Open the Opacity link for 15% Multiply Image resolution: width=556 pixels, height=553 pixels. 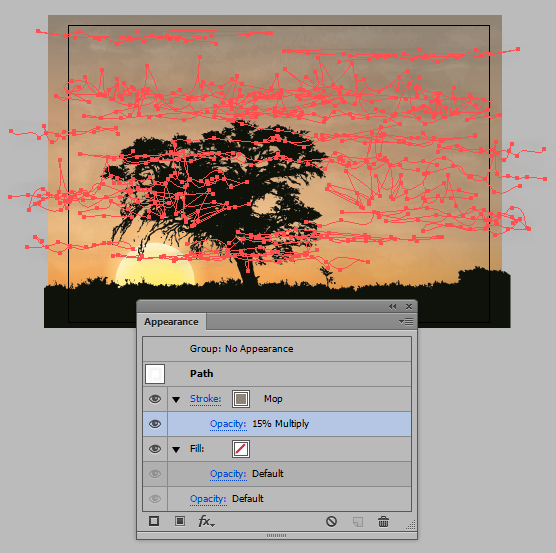[228, 424]
